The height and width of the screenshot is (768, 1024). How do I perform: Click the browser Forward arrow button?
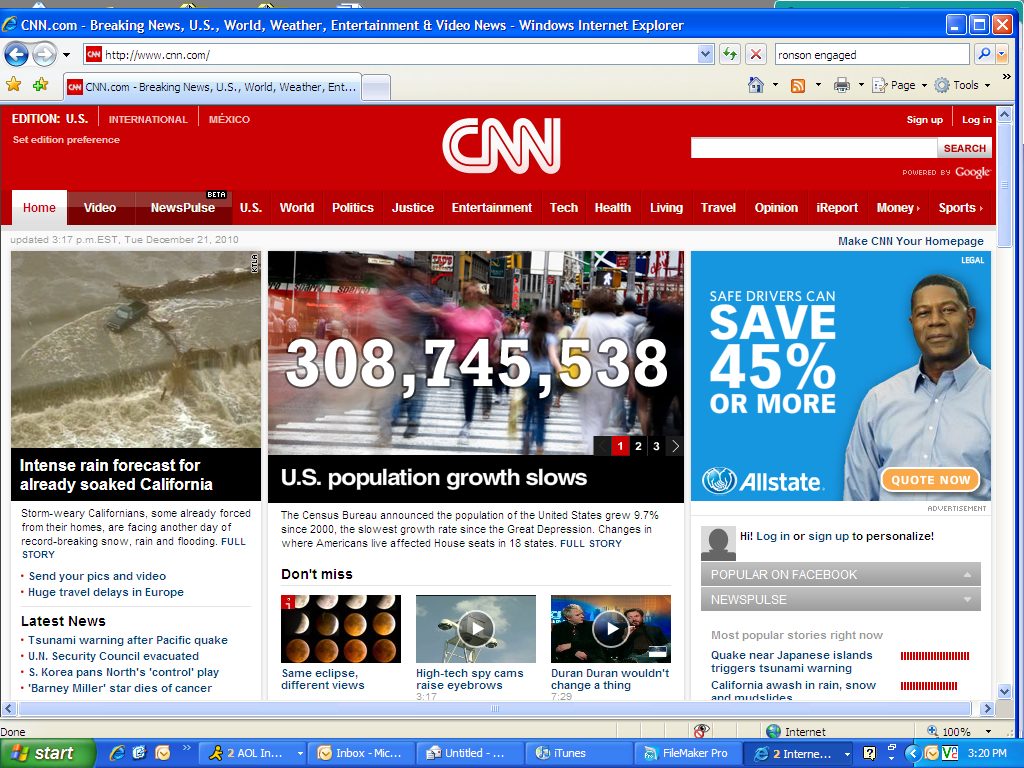click(44, 54)
